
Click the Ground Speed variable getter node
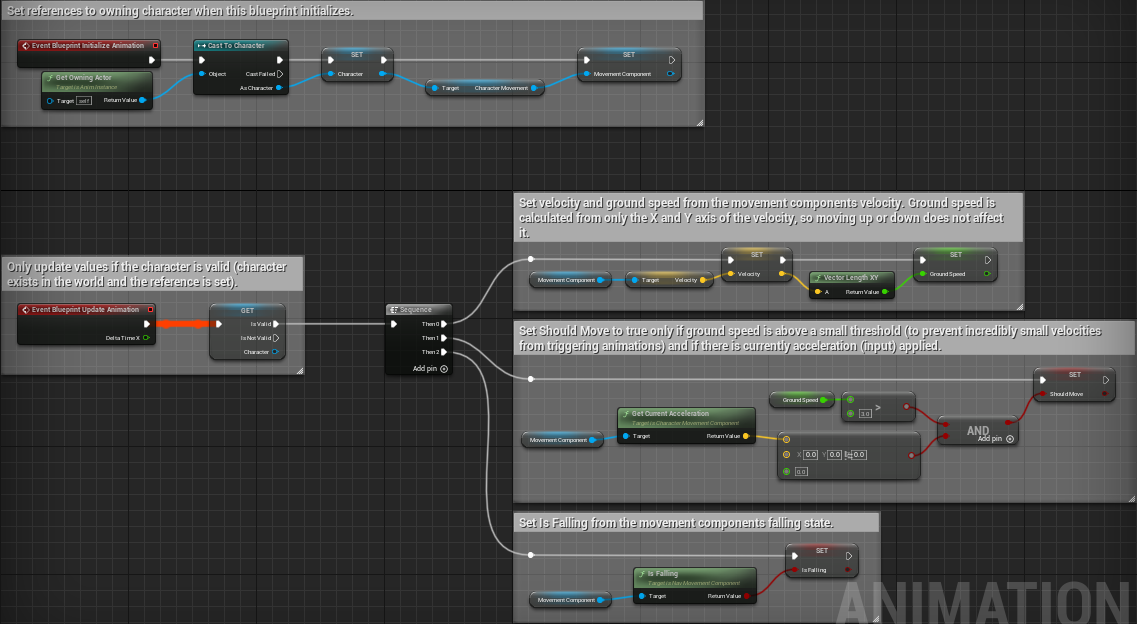pyautogui.click(x=802, y=399)
